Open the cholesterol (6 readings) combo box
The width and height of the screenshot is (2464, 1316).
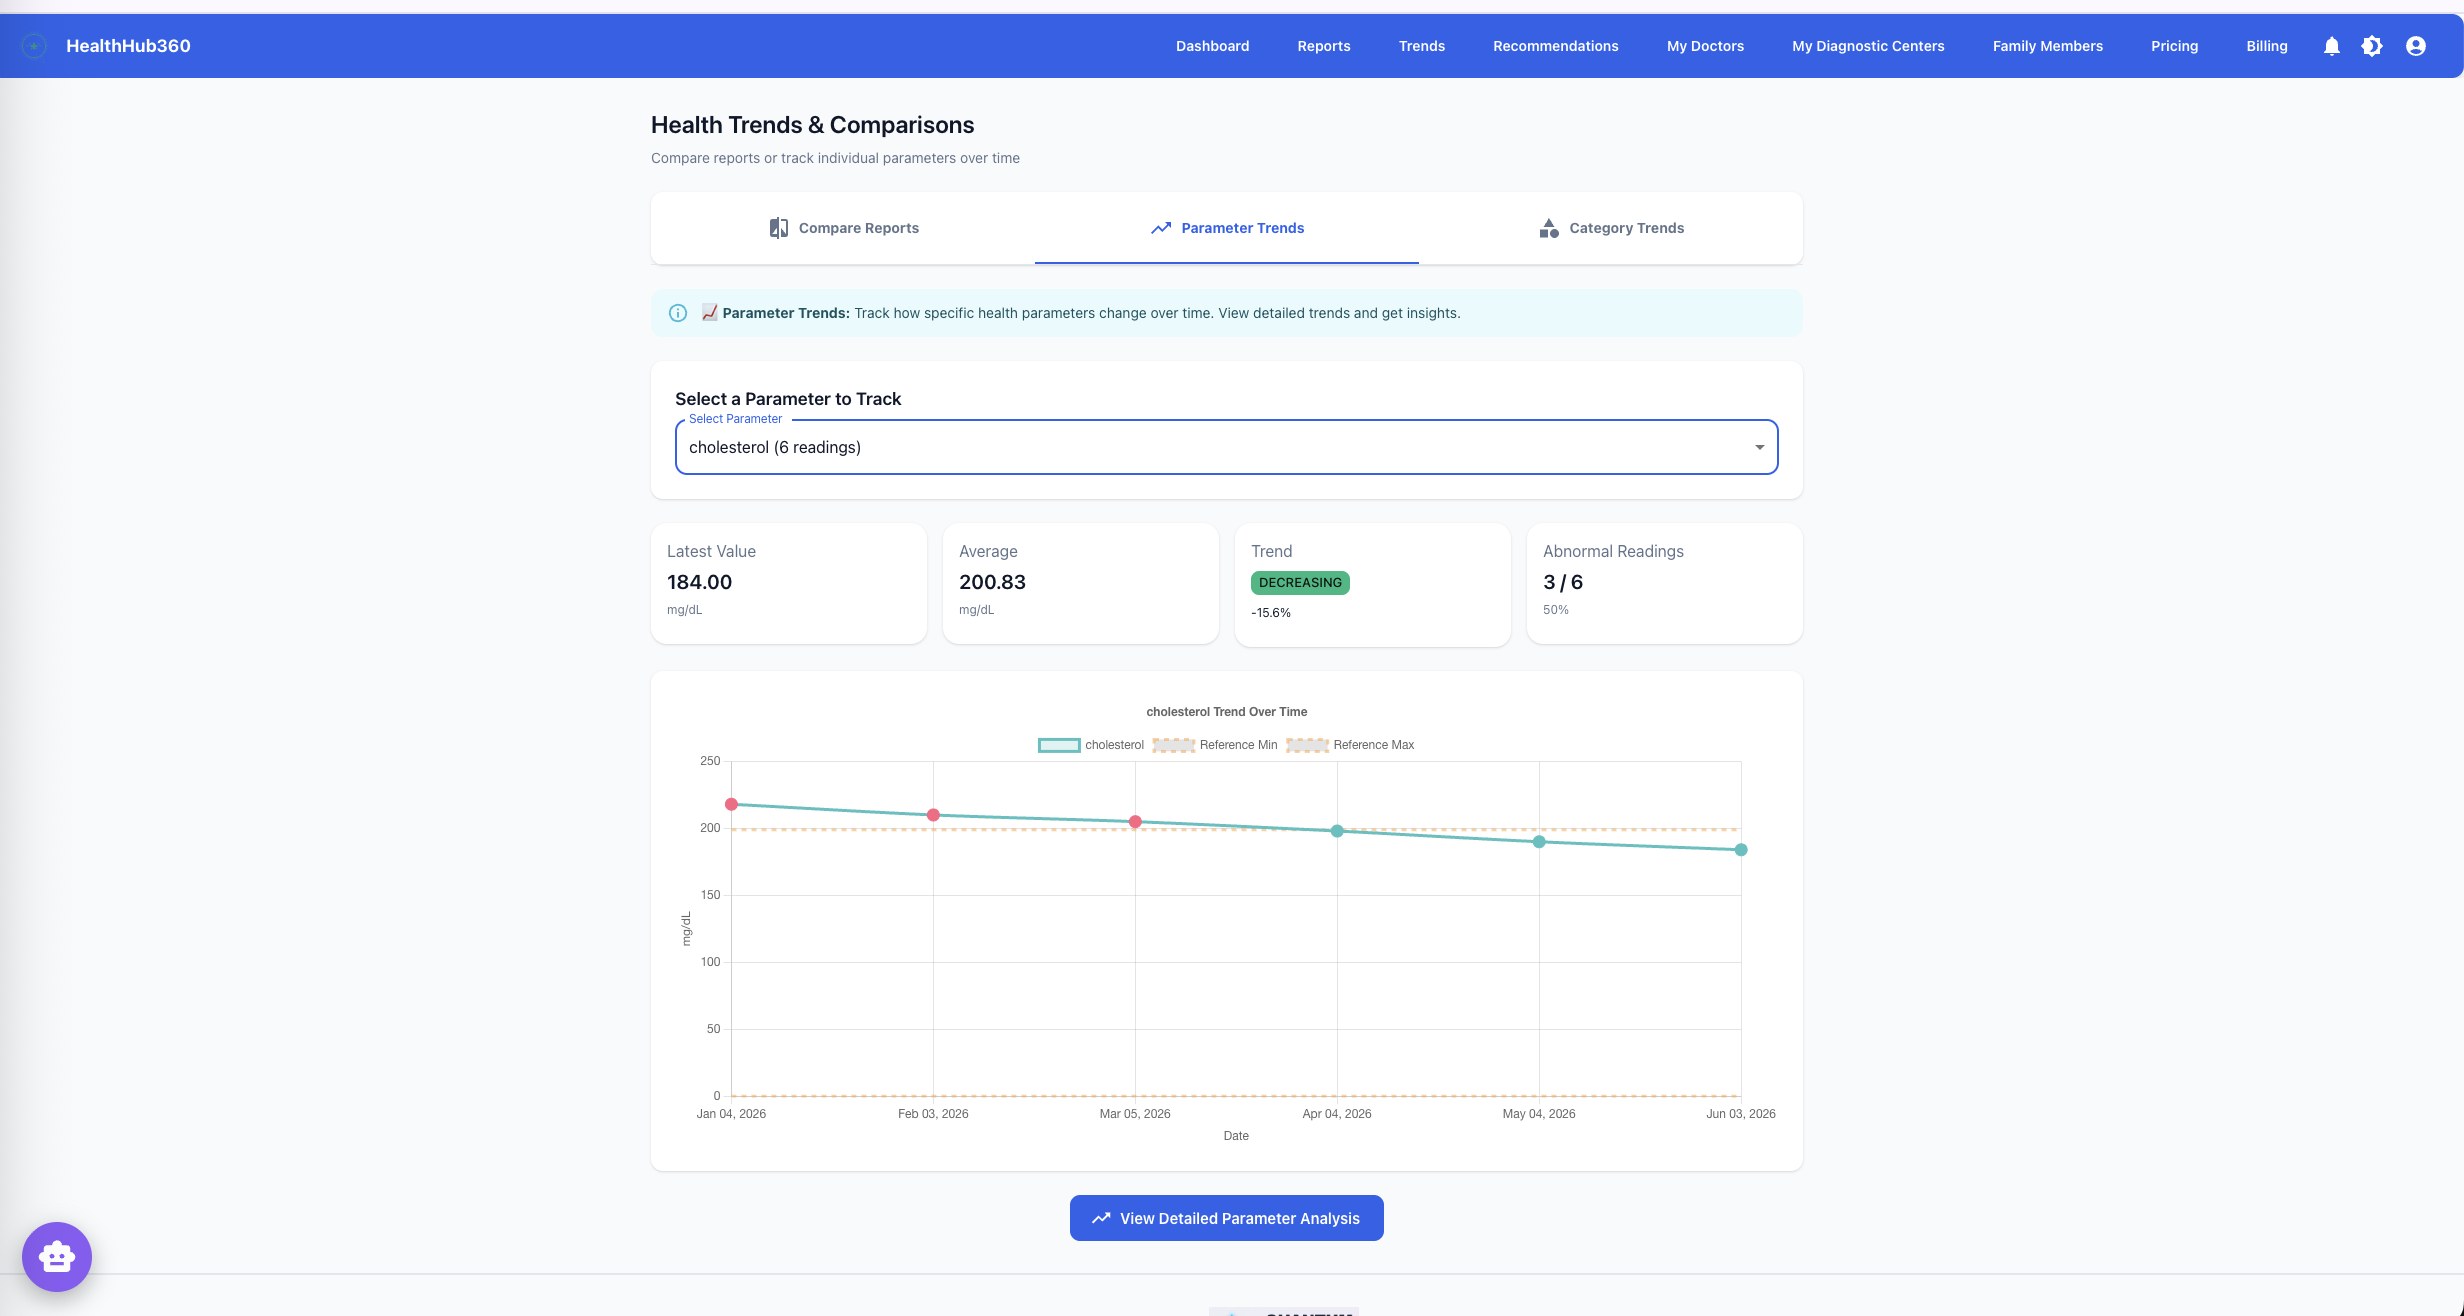pyautogui.click(x=1226, y=447)
